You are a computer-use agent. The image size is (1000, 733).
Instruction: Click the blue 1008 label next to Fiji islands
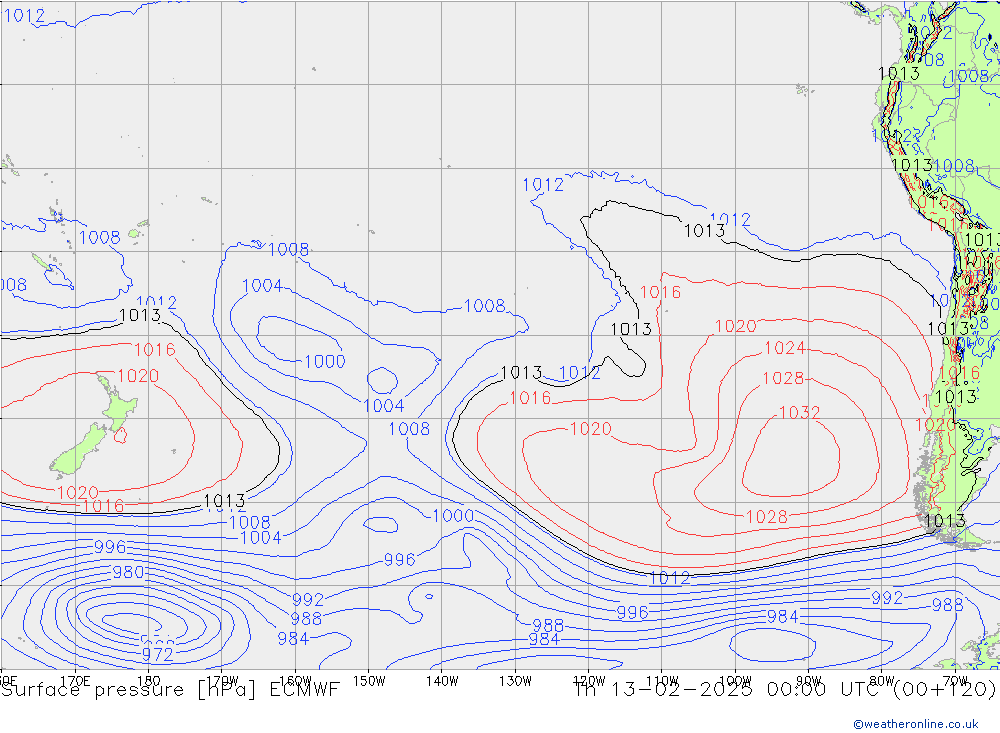[99, 238]
